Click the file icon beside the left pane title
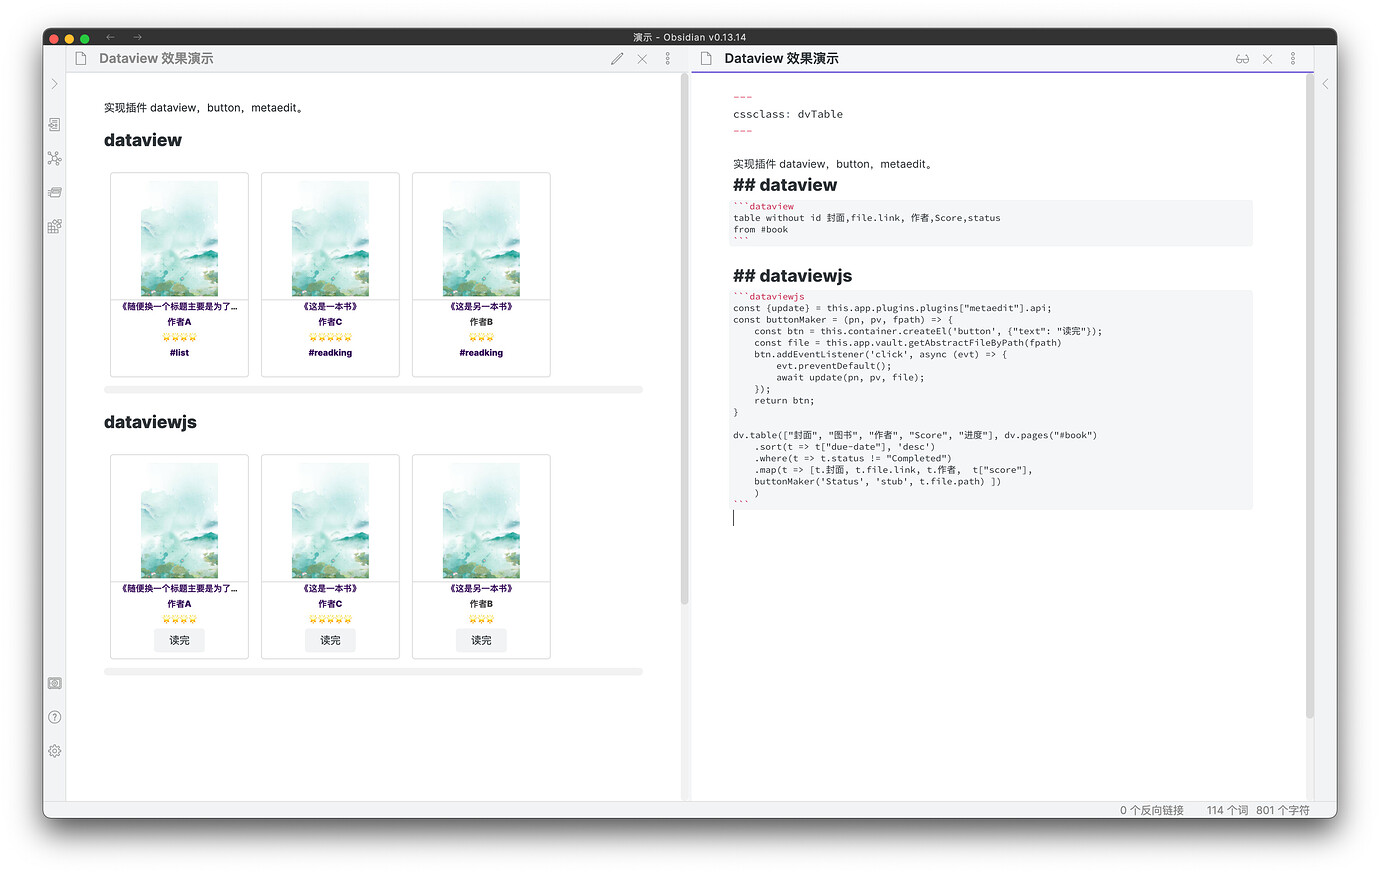 (80, 58)
